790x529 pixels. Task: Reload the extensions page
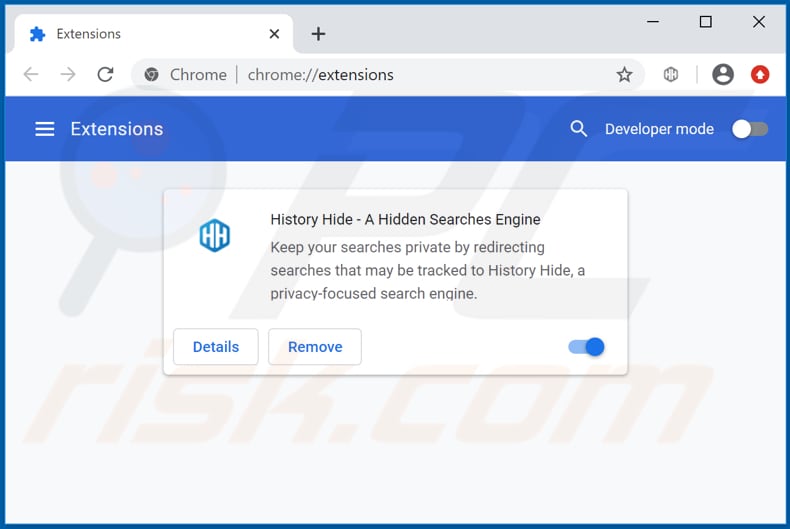point(105,75)
